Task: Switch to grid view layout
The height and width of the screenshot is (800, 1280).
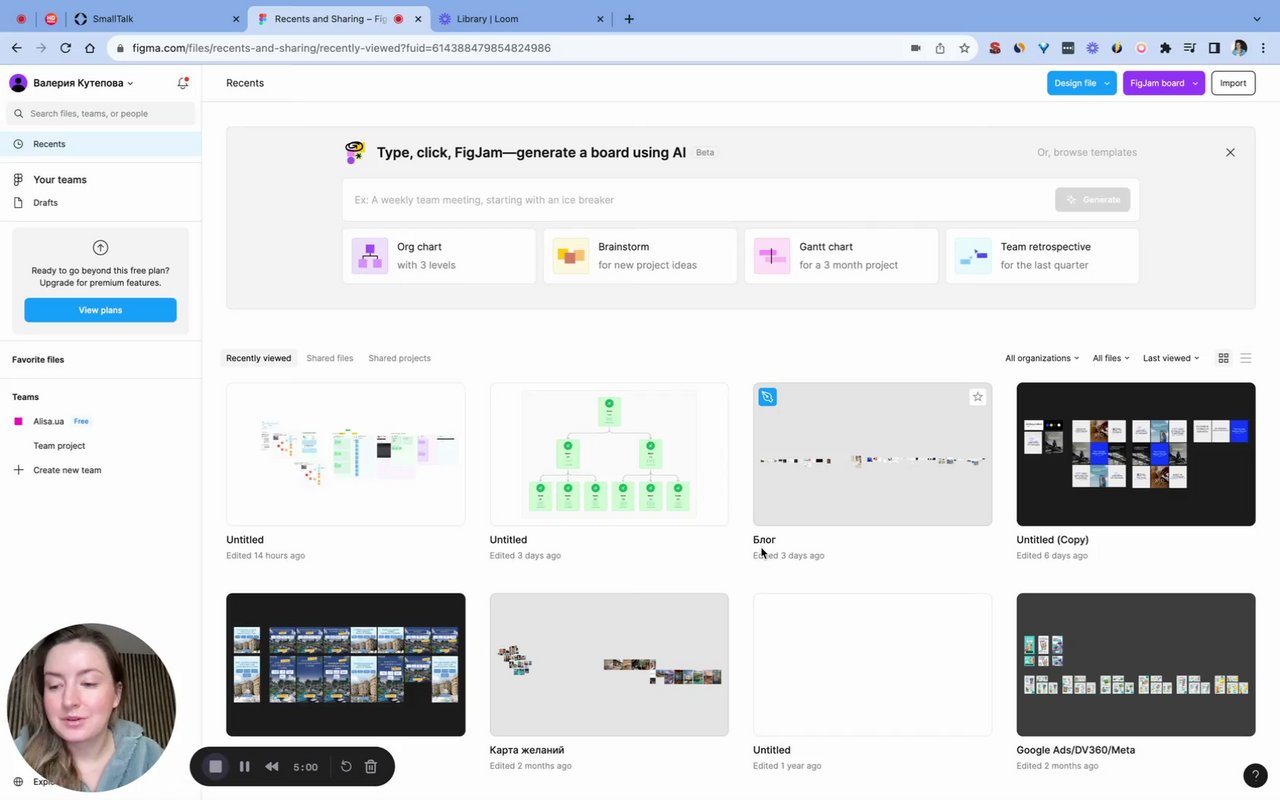Action: tap(1223, 358)
